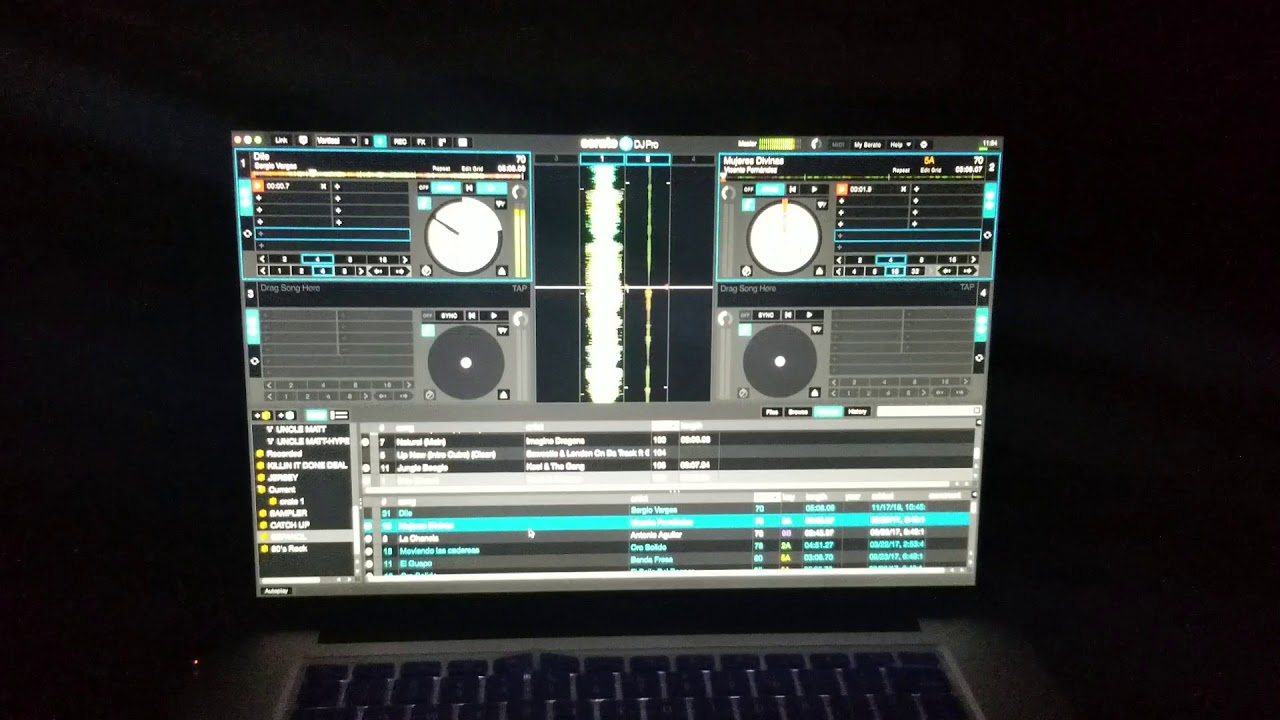
Task: Toggle Repeat on deck 1 (Dile)
Action: [441, 169]
